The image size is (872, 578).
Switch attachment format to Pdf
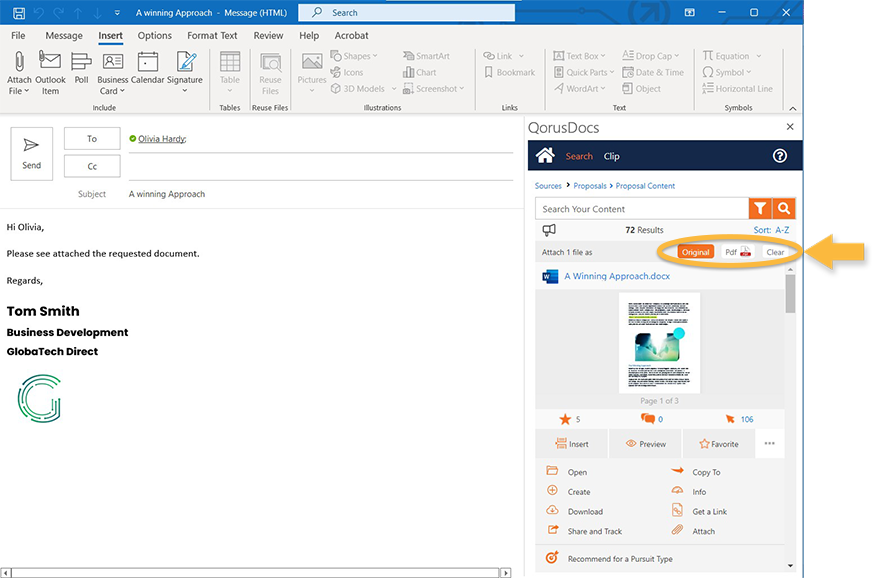tap(735, 252)
